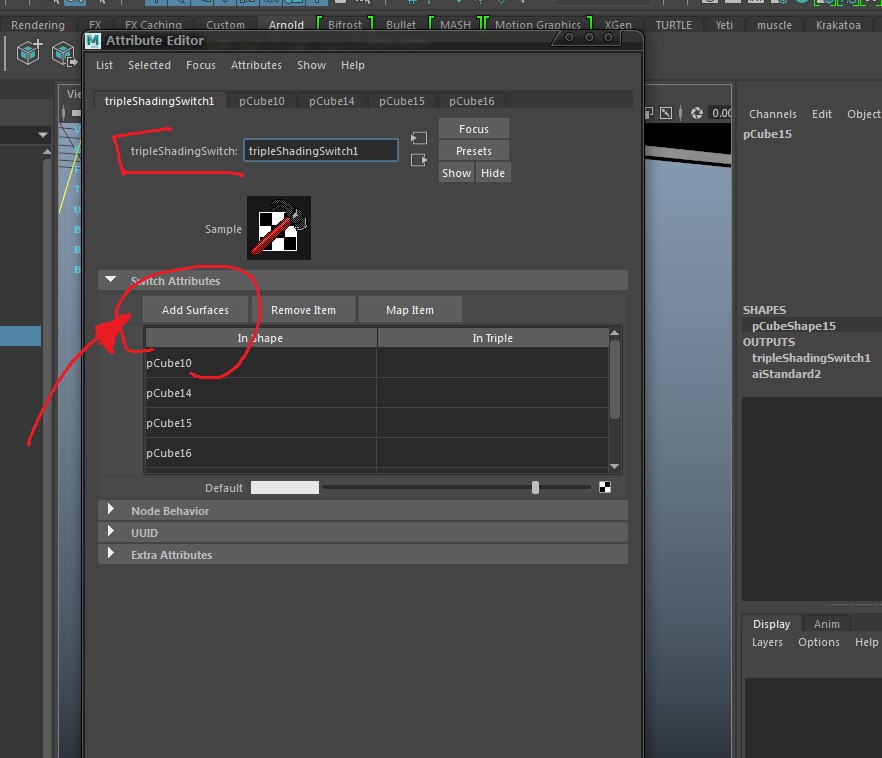The image size is (882, 758).
Task: Click the shape list scrollbar up arrow
Action: click(x=614, y=333)
